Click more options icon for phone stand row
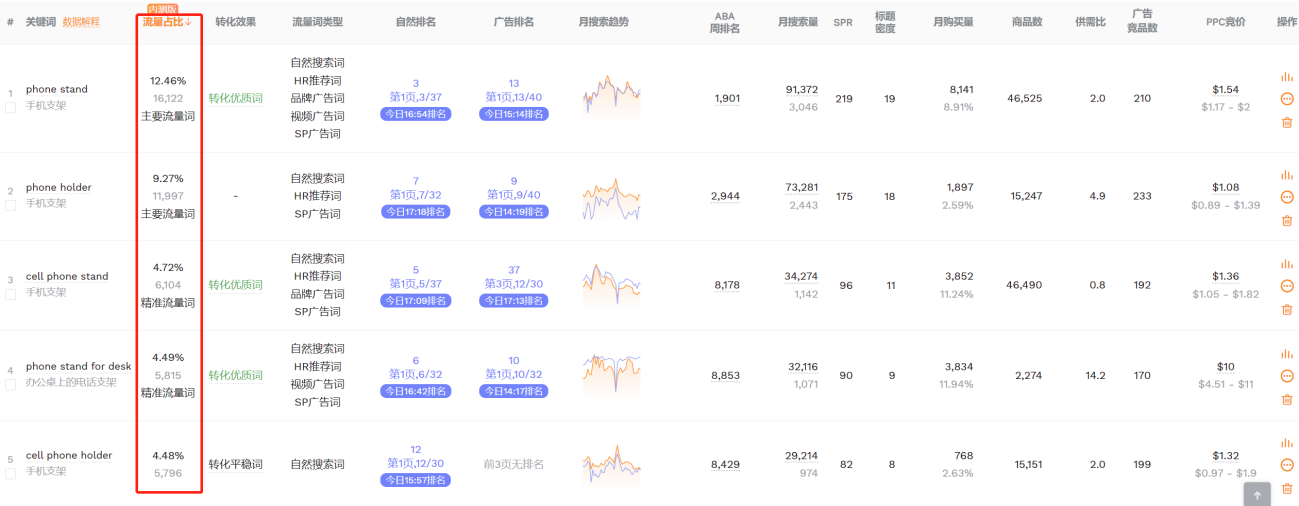 pyautogui.click(x=1286, y=99)
